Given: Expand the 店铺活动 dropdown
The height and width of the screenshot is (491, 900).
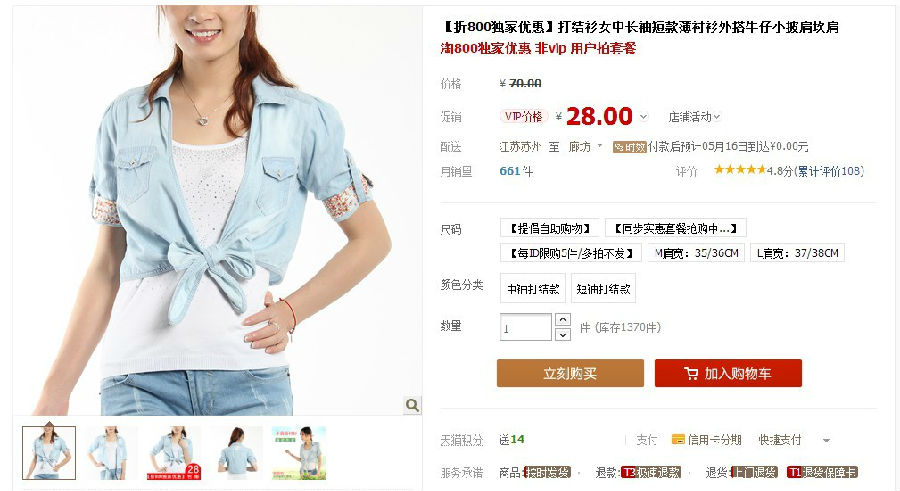Looking at the screenshot, I should click(x=694, y=117).
